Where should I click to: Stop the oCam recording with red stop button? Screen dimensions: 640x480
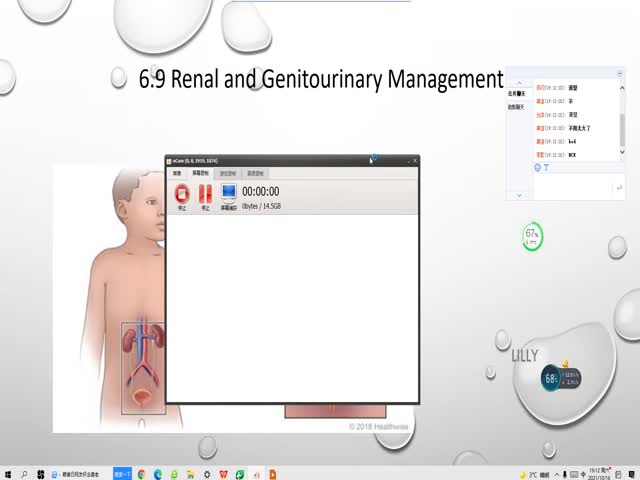[x=182, y=194]
